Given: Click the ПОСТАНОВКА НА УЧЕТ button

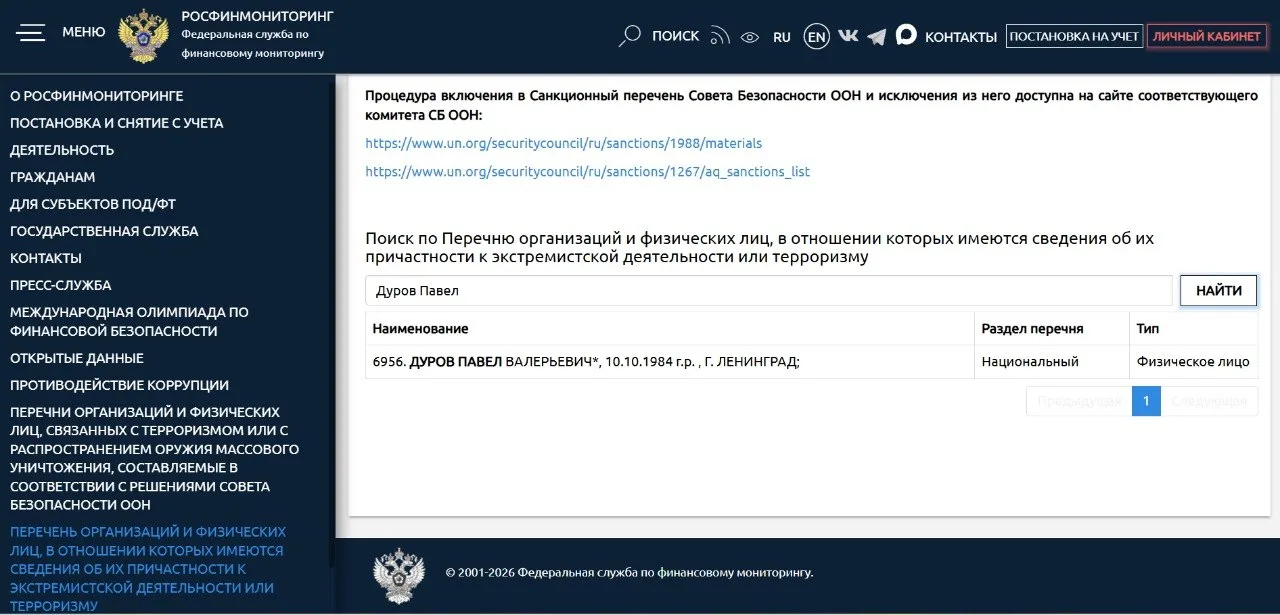Looking at the screenshot, I should pyautogui.click(x=1074, y=36).
